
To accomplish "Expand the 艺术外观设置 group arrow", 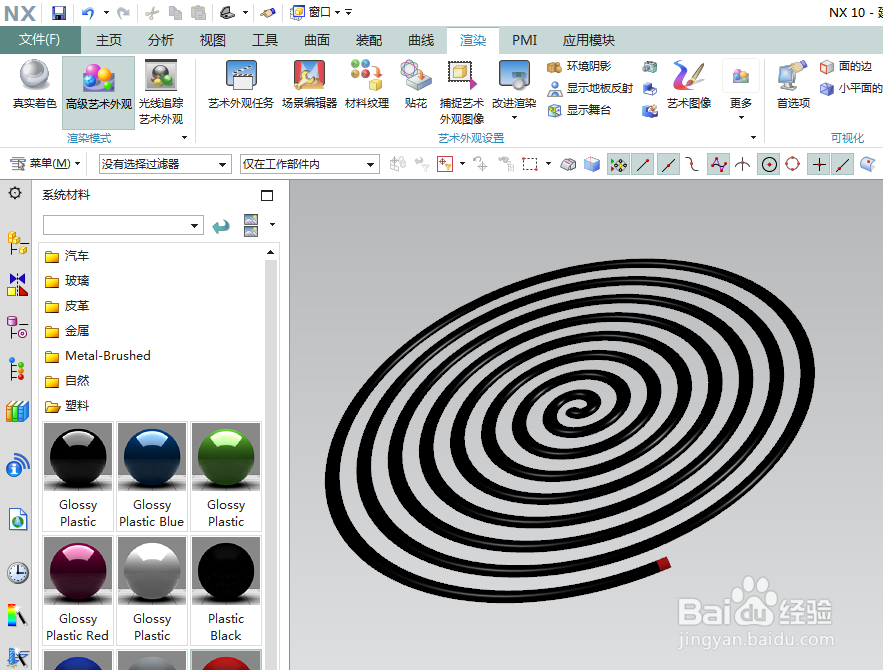I will [753, 137].
